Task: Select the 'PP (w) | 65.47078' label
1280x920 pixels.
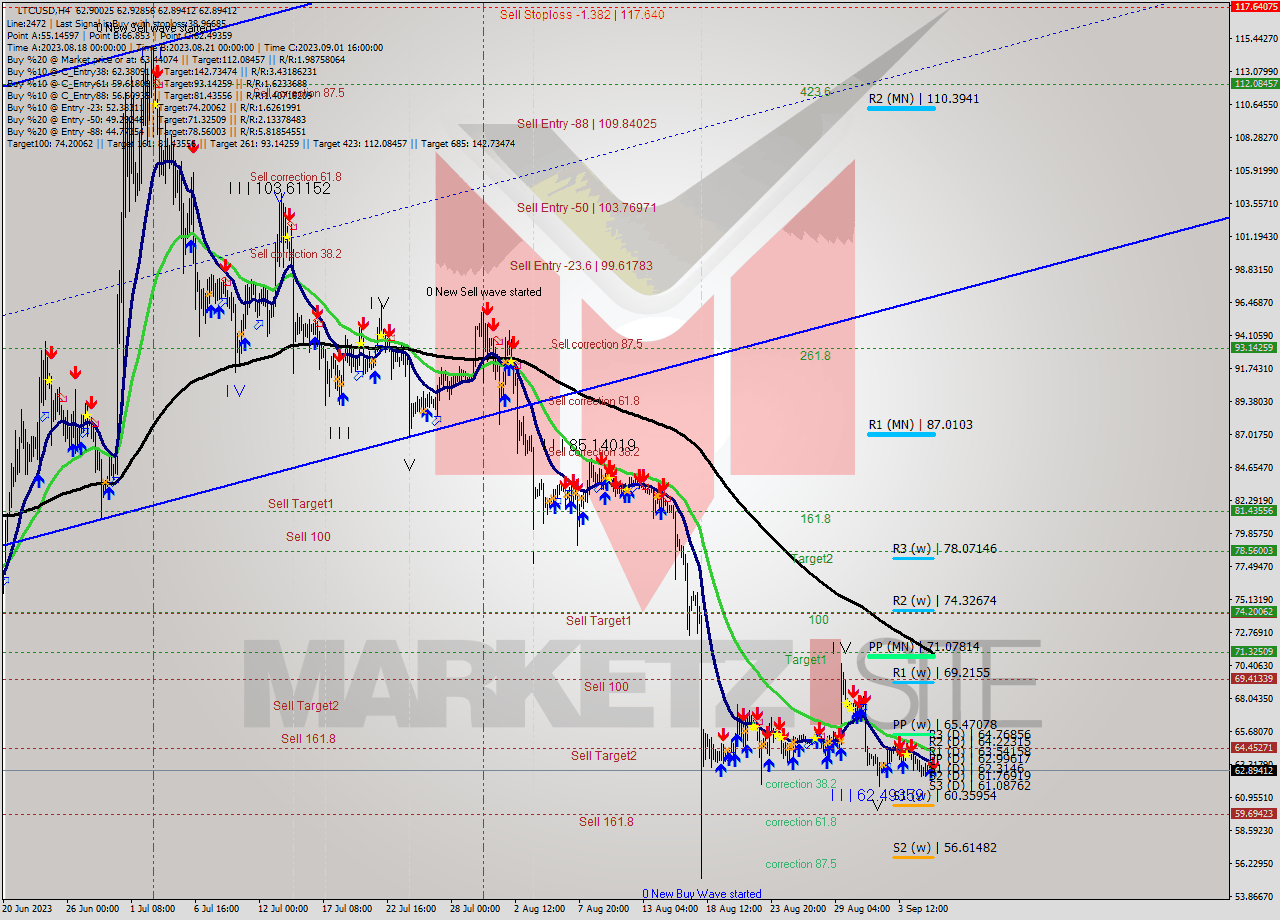Action: click(944, 725)
